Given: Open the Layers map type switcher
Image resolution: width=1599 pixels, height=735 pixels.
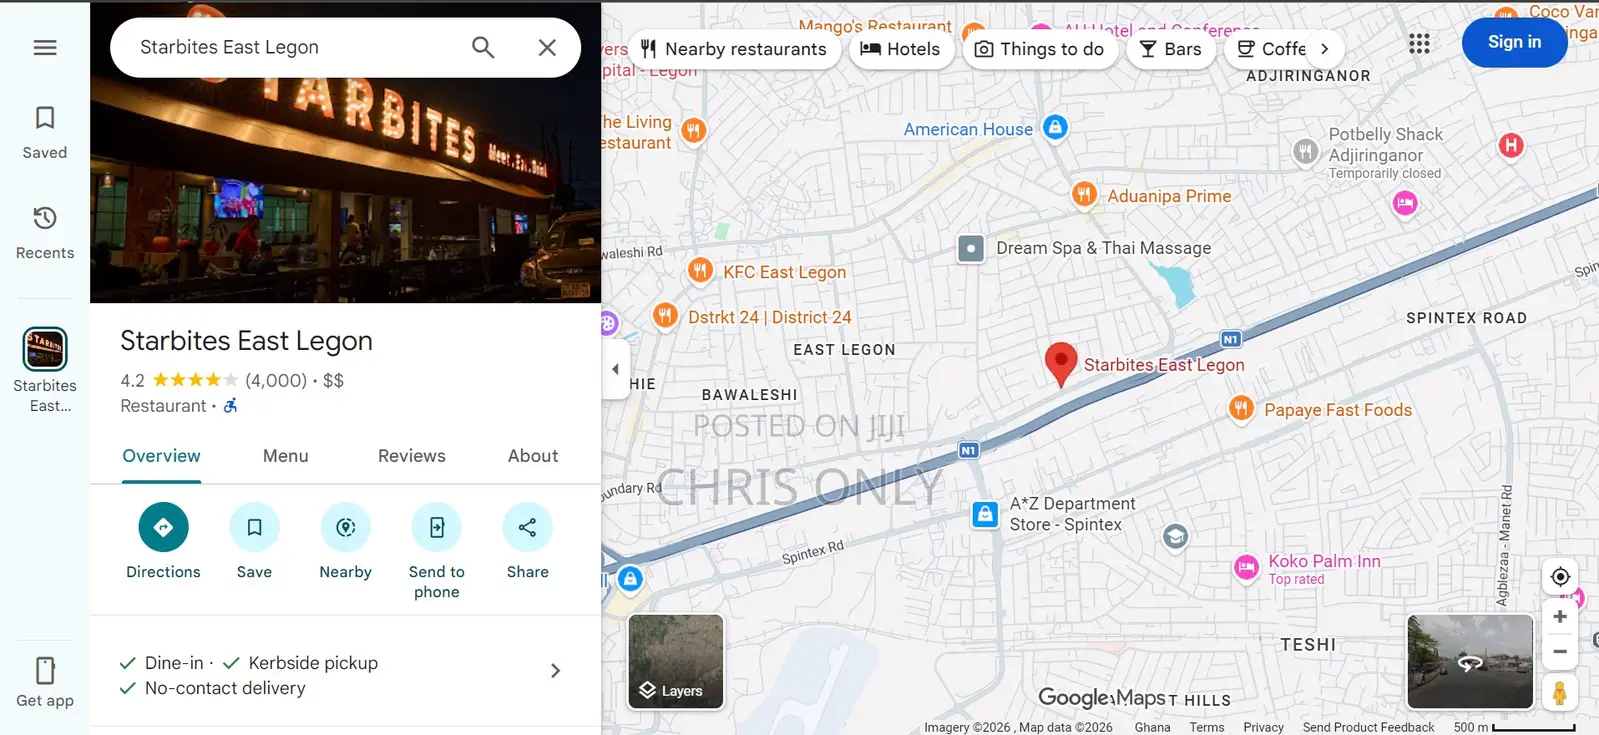Looking at the screenshot, I should (x=676, y=662).
